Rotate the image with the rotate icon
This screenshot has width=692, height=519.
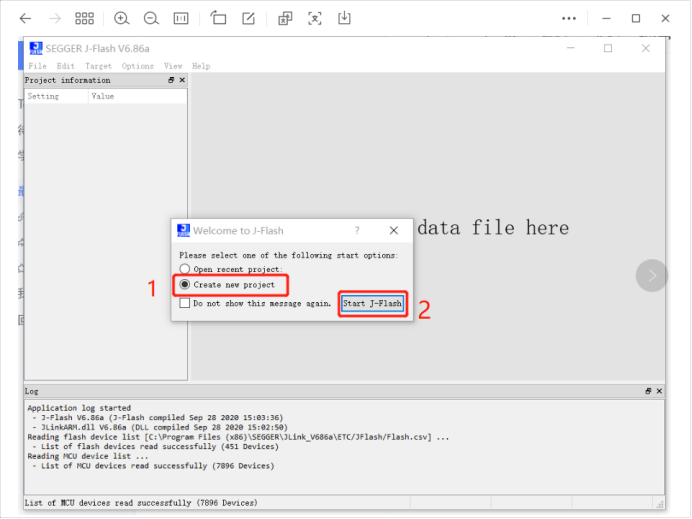(x=218, y=18)
